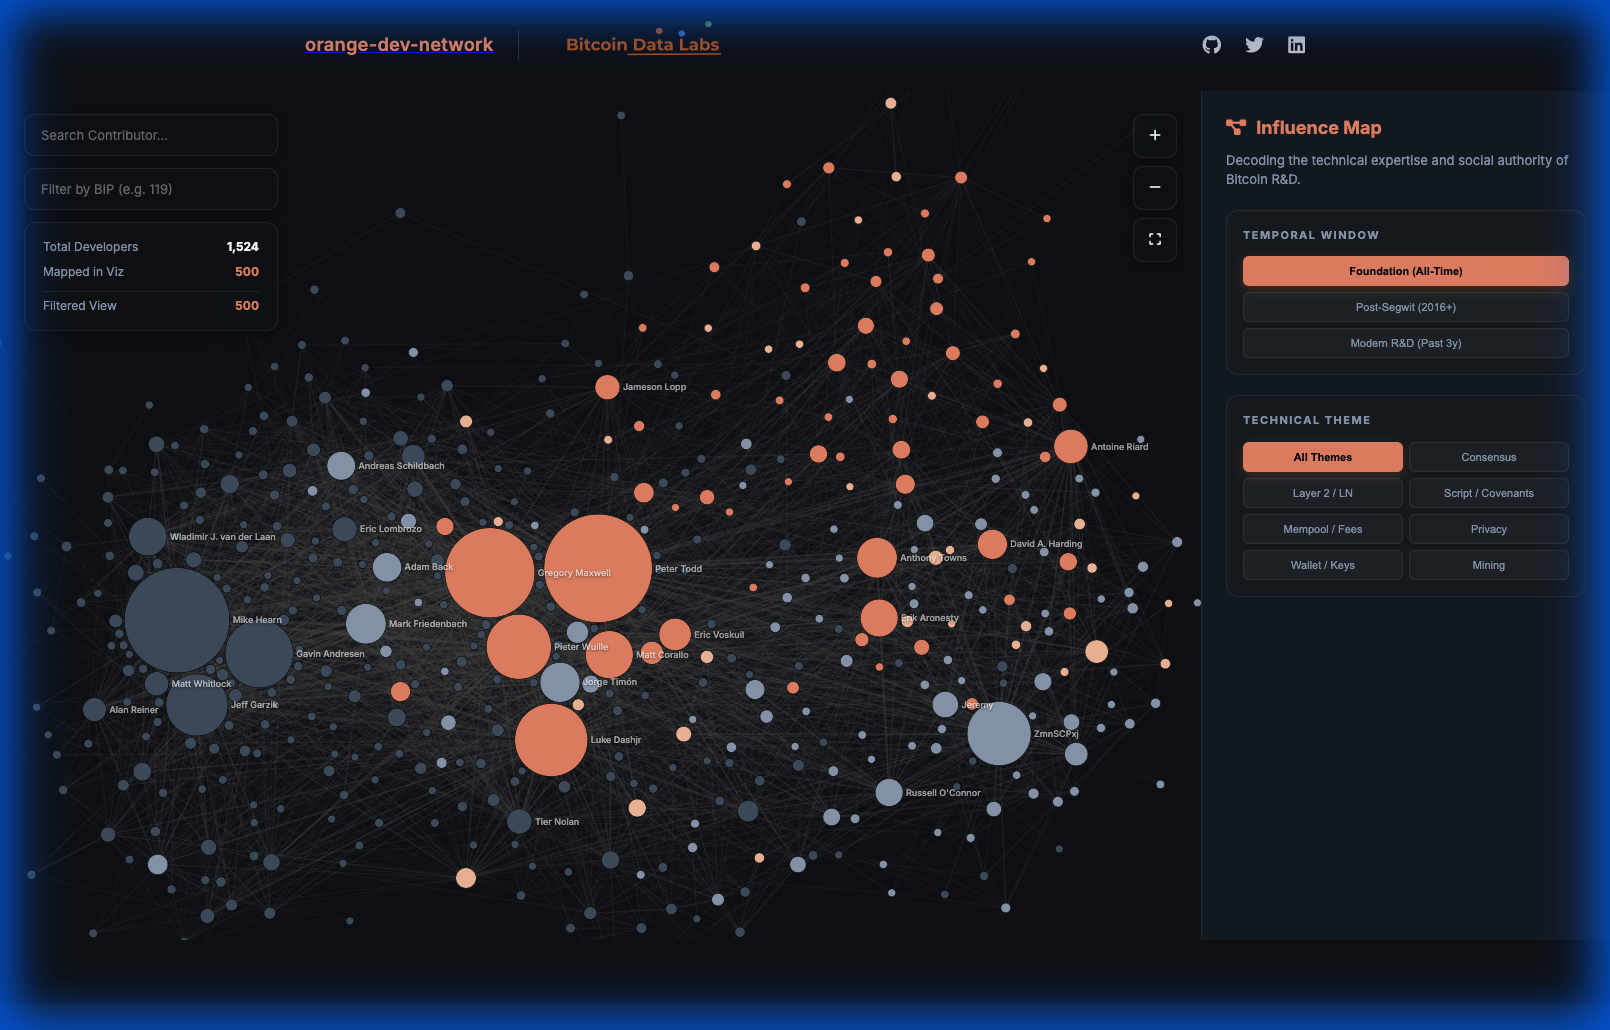Open the Twitter icon link
The image size is (1610, 1030).
[1254, 45]
